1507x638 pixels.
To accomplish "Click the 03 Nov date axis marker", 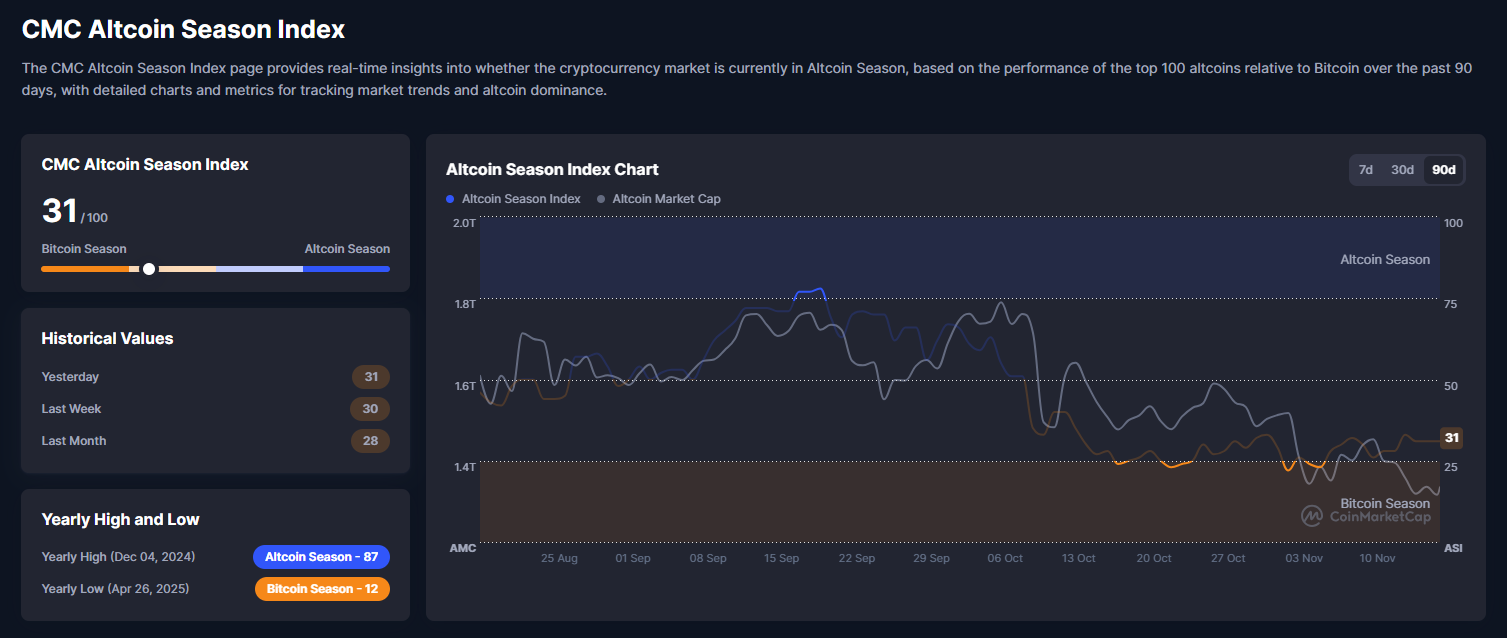I will click(x=1304, y=558).
